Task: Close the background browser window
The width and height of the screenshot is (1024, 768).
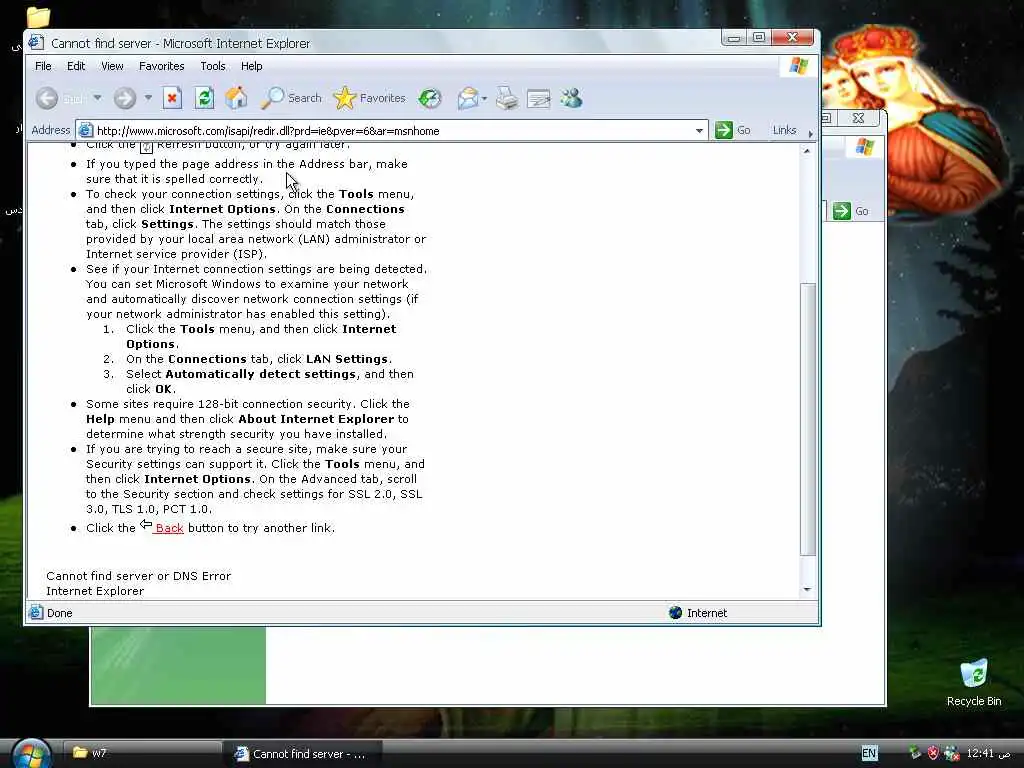Action: click(x=859, y=118)
